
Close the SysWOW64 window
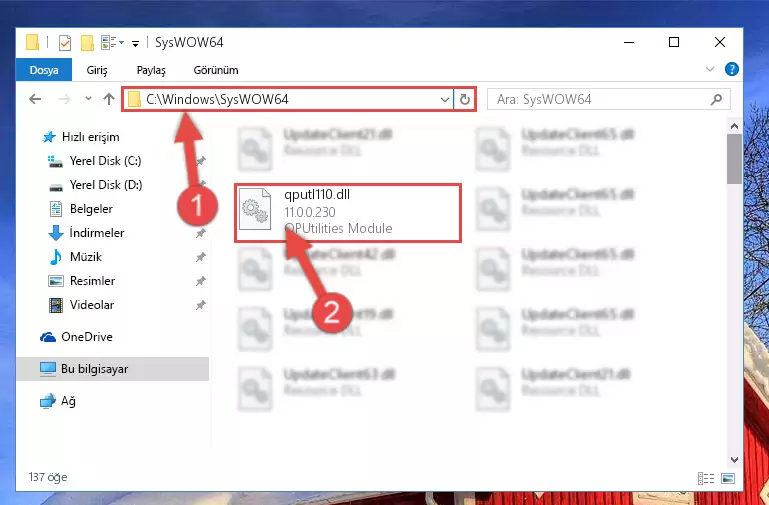pyautogui.click(x=719, y=42)
